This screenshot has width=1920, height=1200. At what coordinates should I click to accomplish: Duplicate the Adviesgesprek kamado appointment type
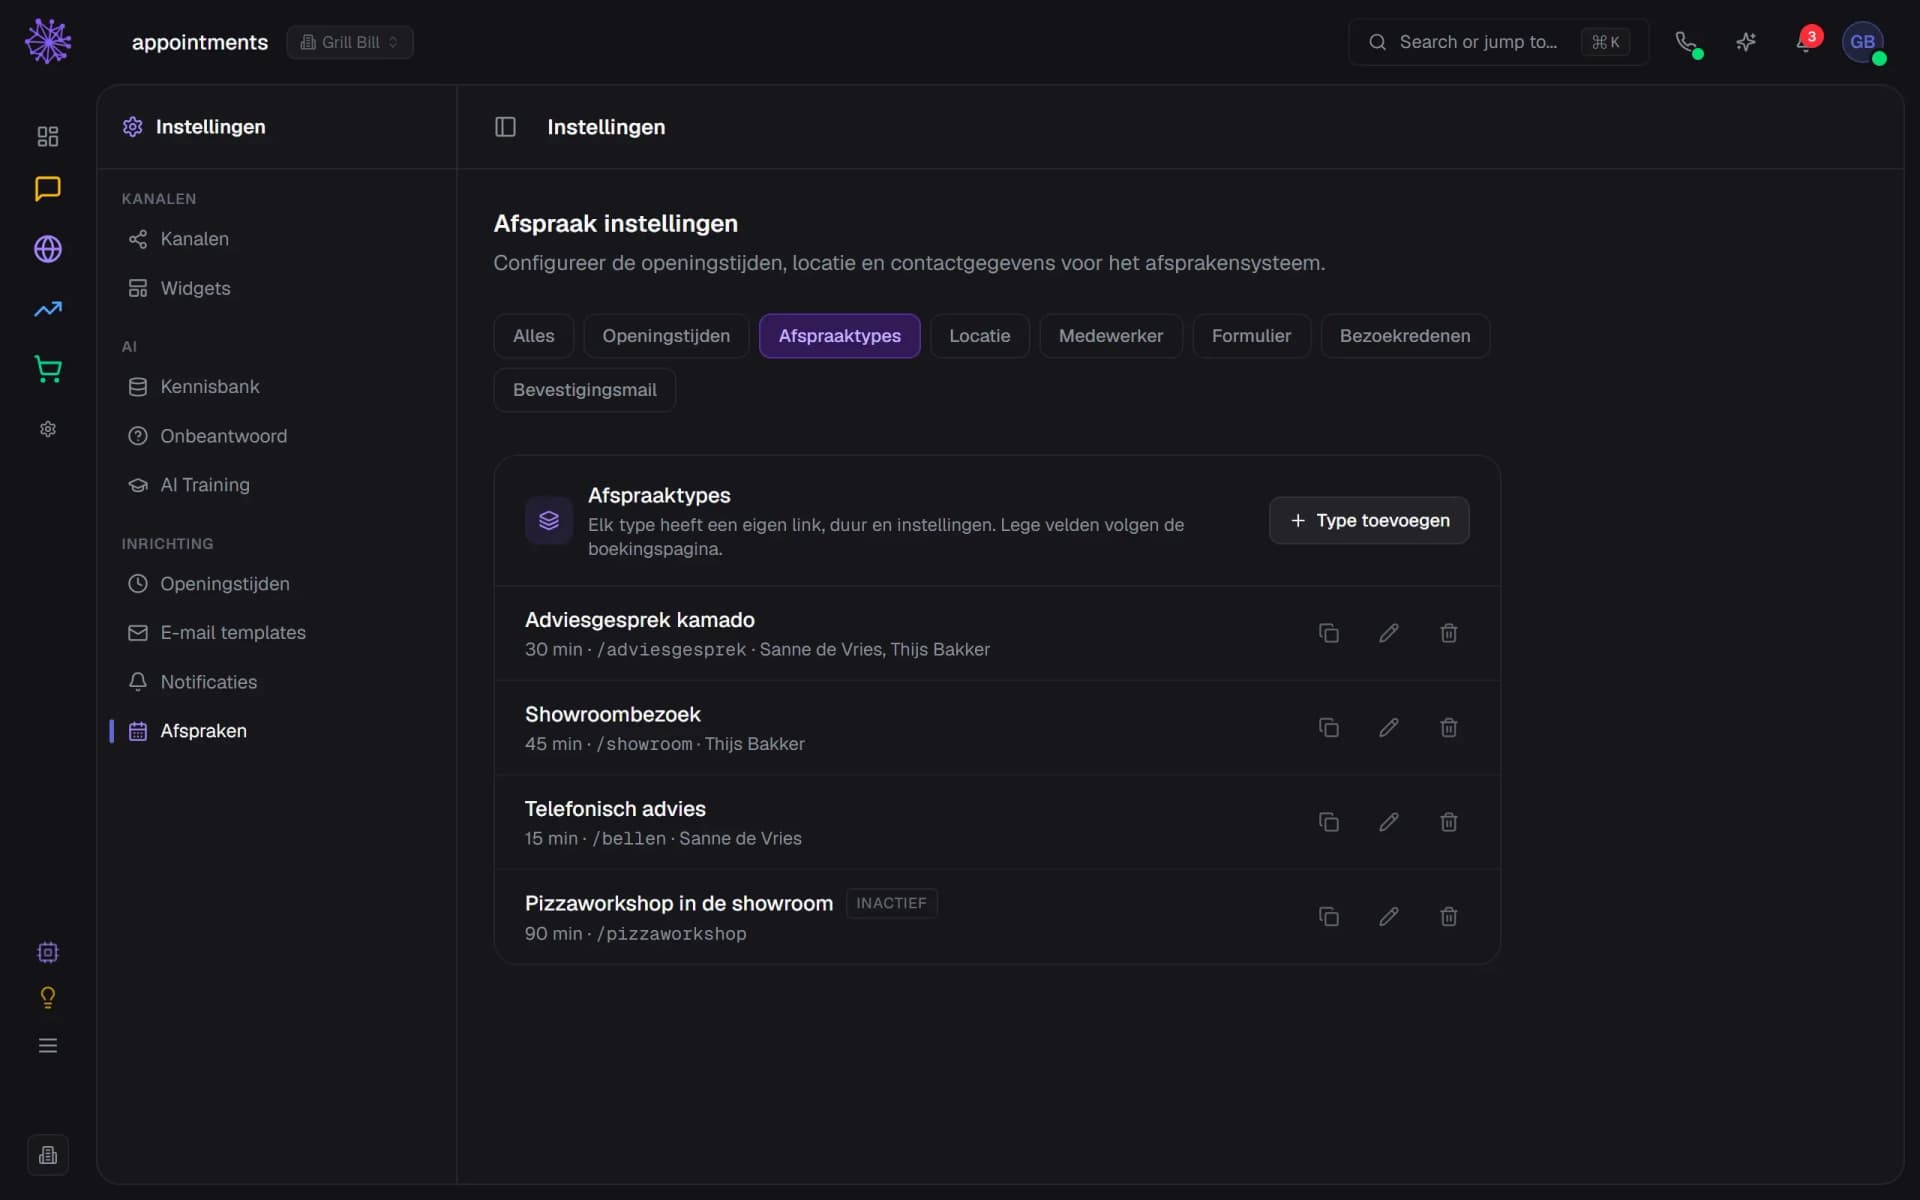1328,633
